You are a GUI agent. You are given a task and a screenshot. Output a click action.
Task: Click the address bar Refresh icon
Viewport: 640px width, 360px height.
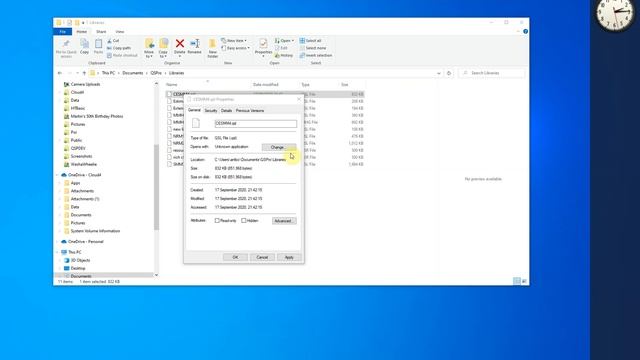(449, 73)
